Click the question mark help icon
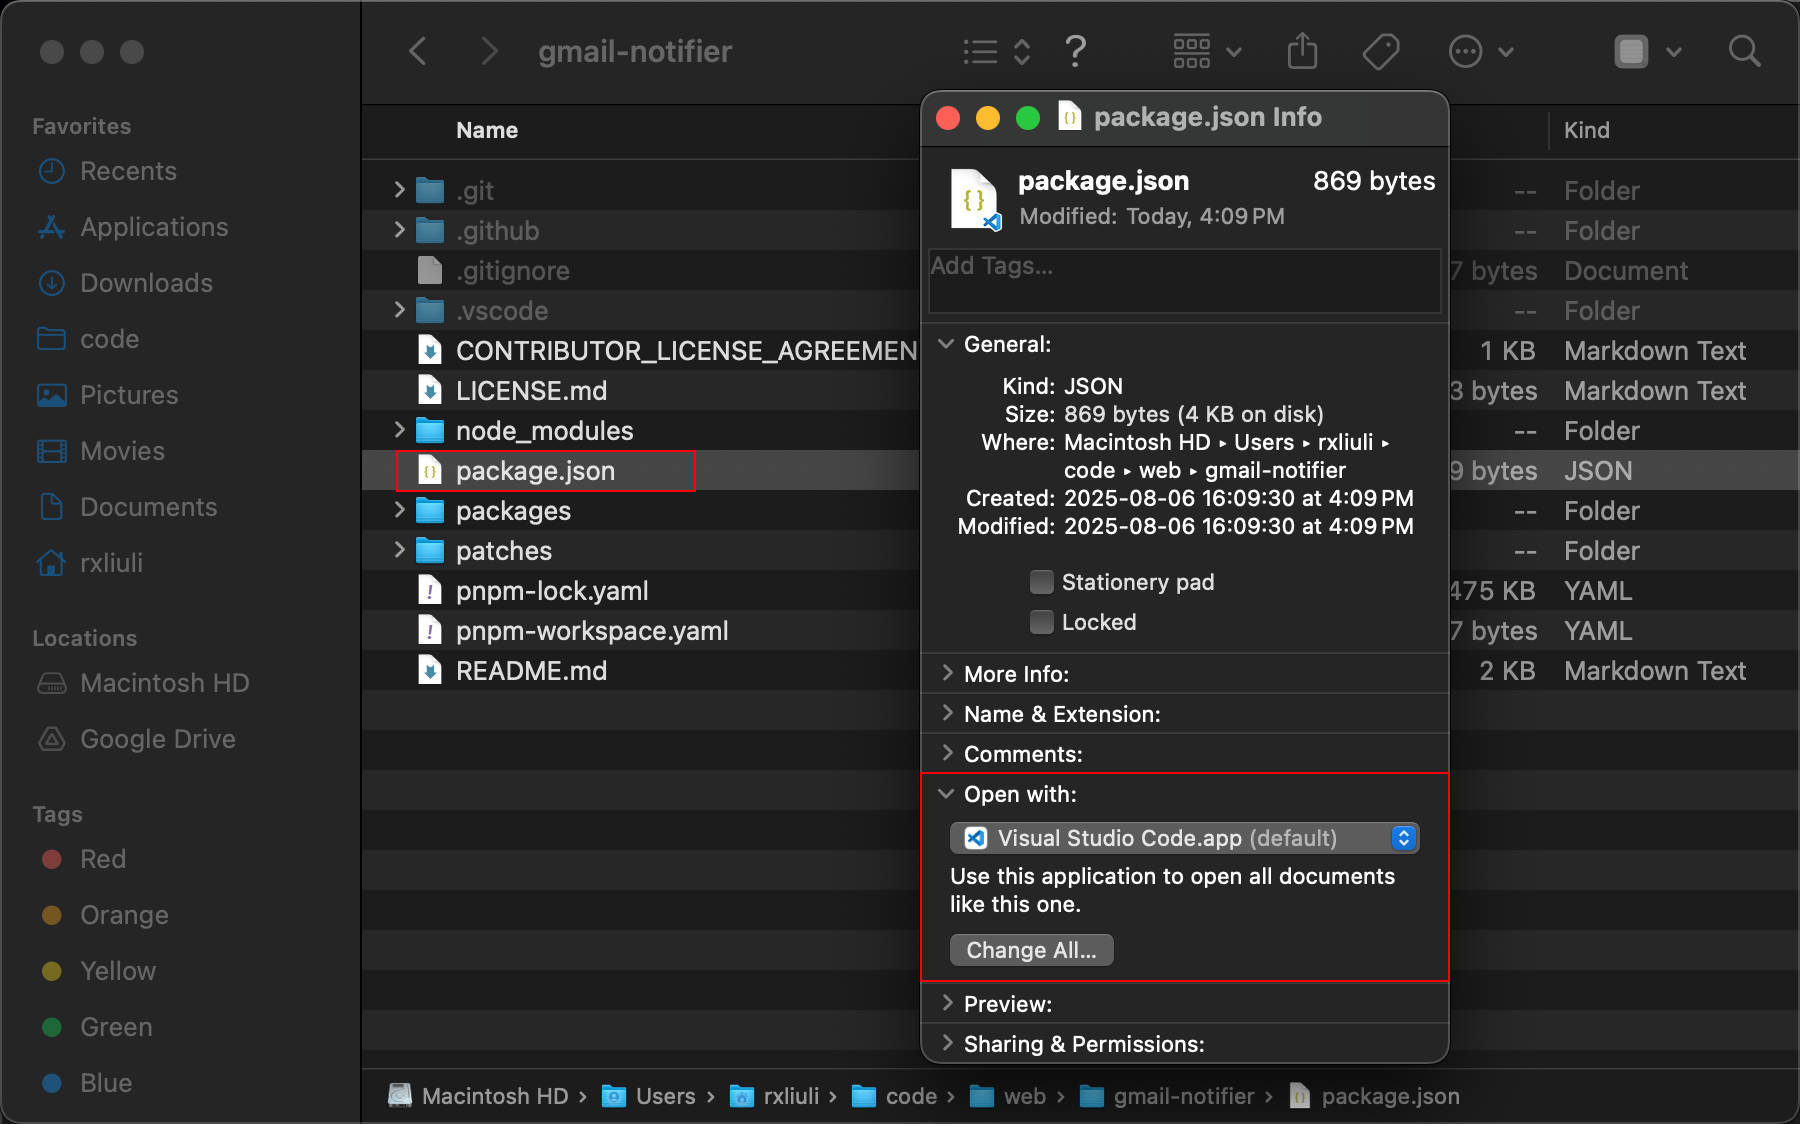The width and height of the screenshot is (1800, 1124). click(1075, 51)
